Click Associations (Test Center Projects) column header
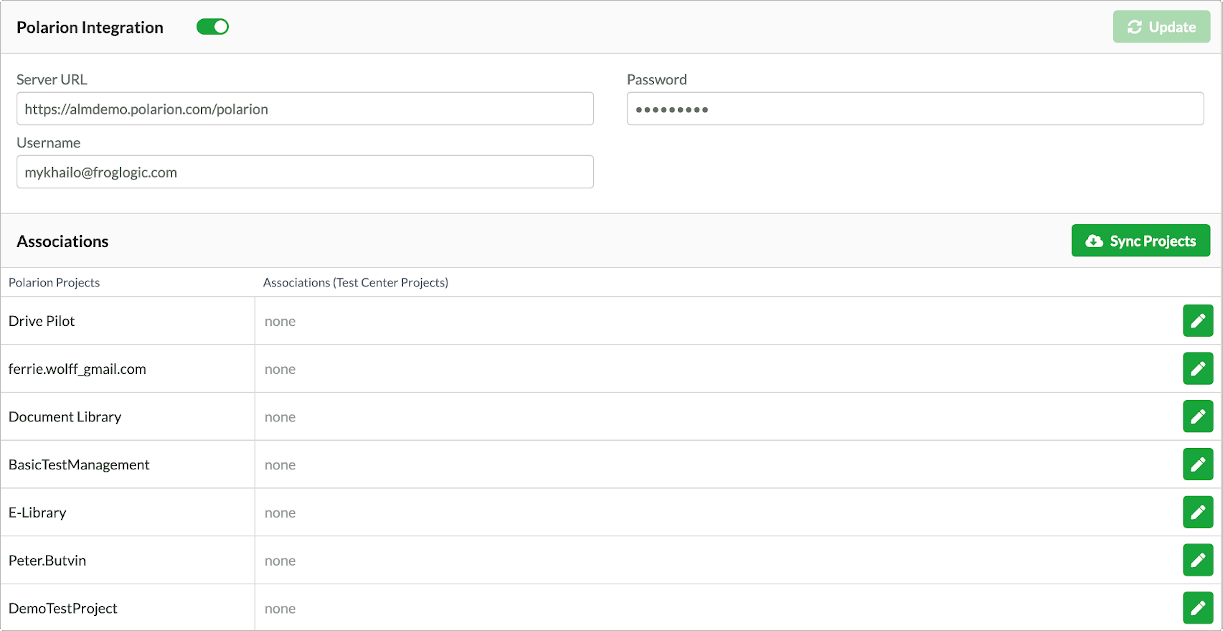This screenshot has height=631, width=1223. (355, 283)
